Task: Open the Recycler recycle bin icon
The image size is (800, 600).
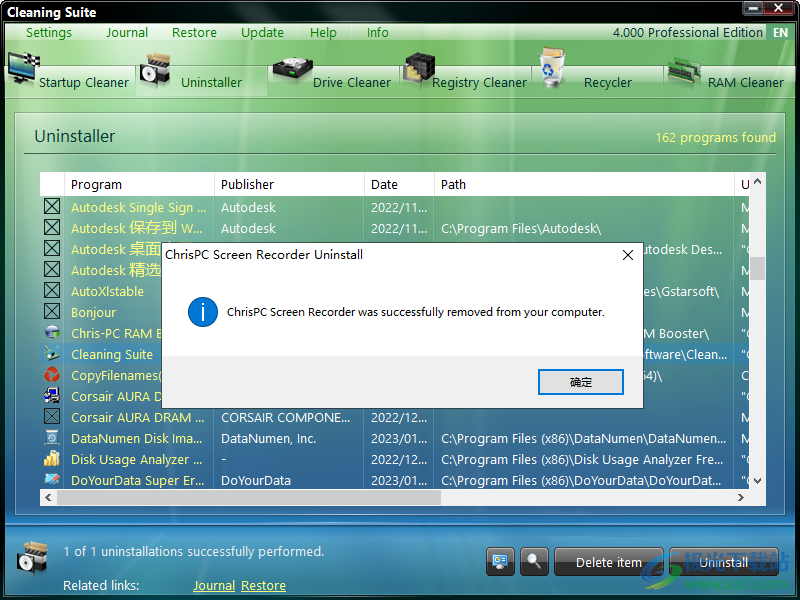Action: [552, 66]
